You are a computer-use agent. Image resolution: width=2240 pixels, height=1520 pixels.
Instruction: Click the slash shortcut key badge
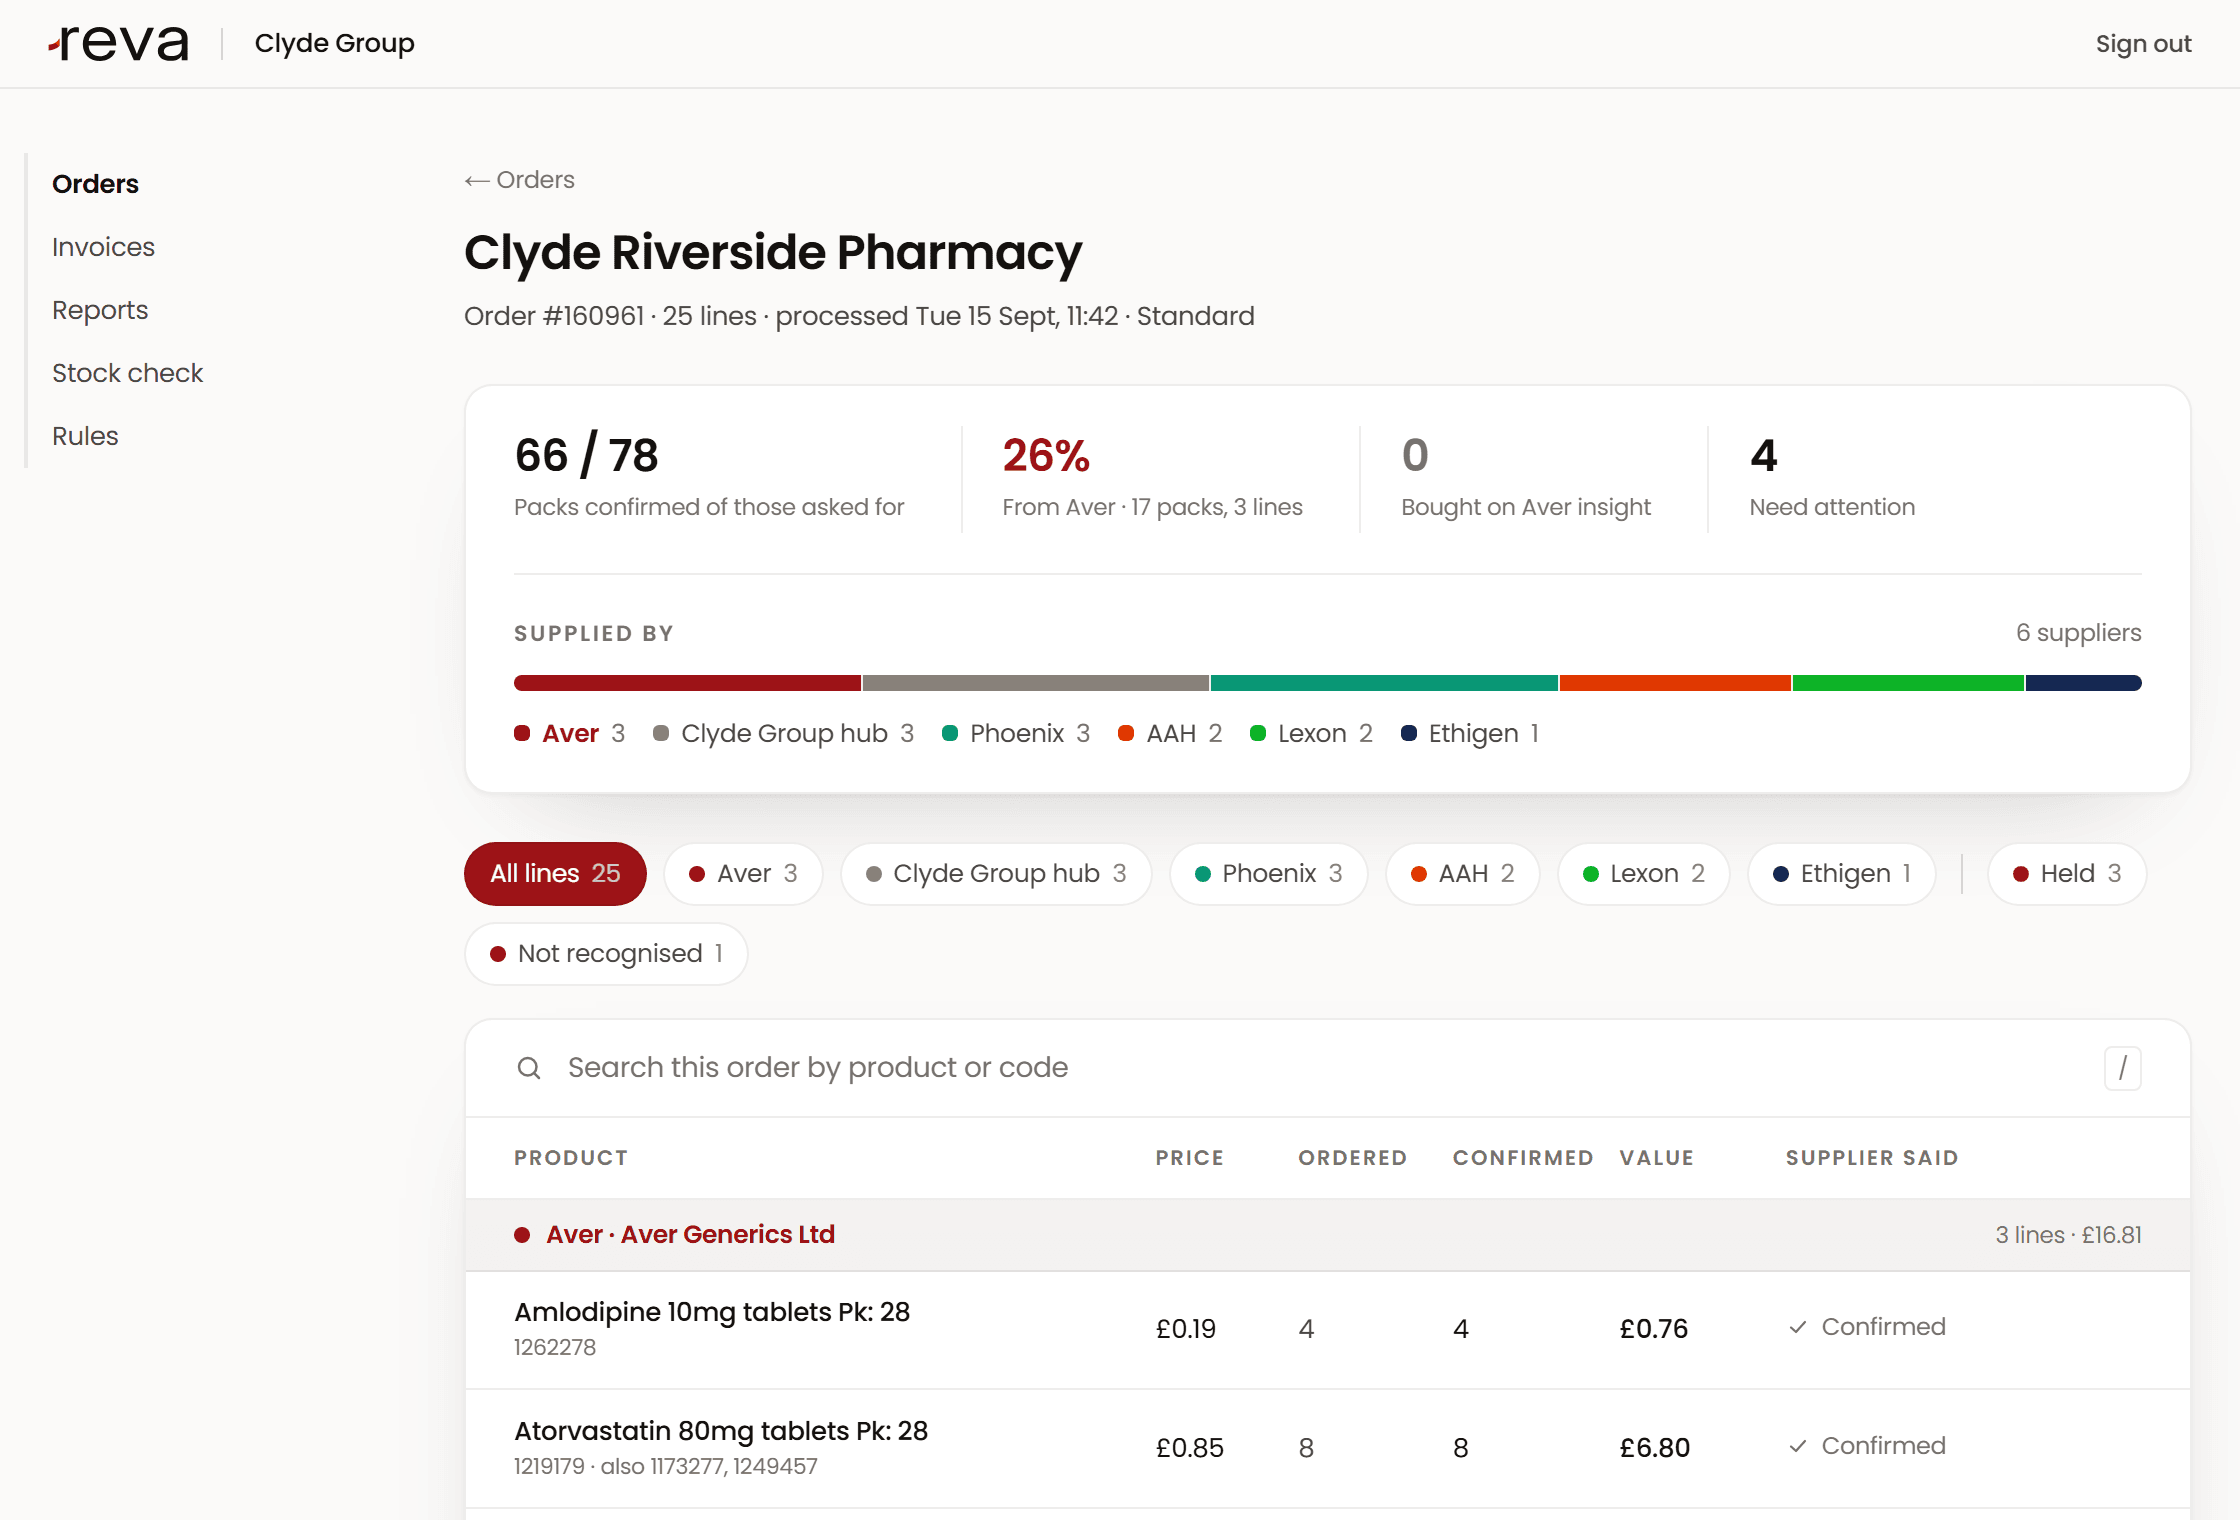point(2122,1068)
